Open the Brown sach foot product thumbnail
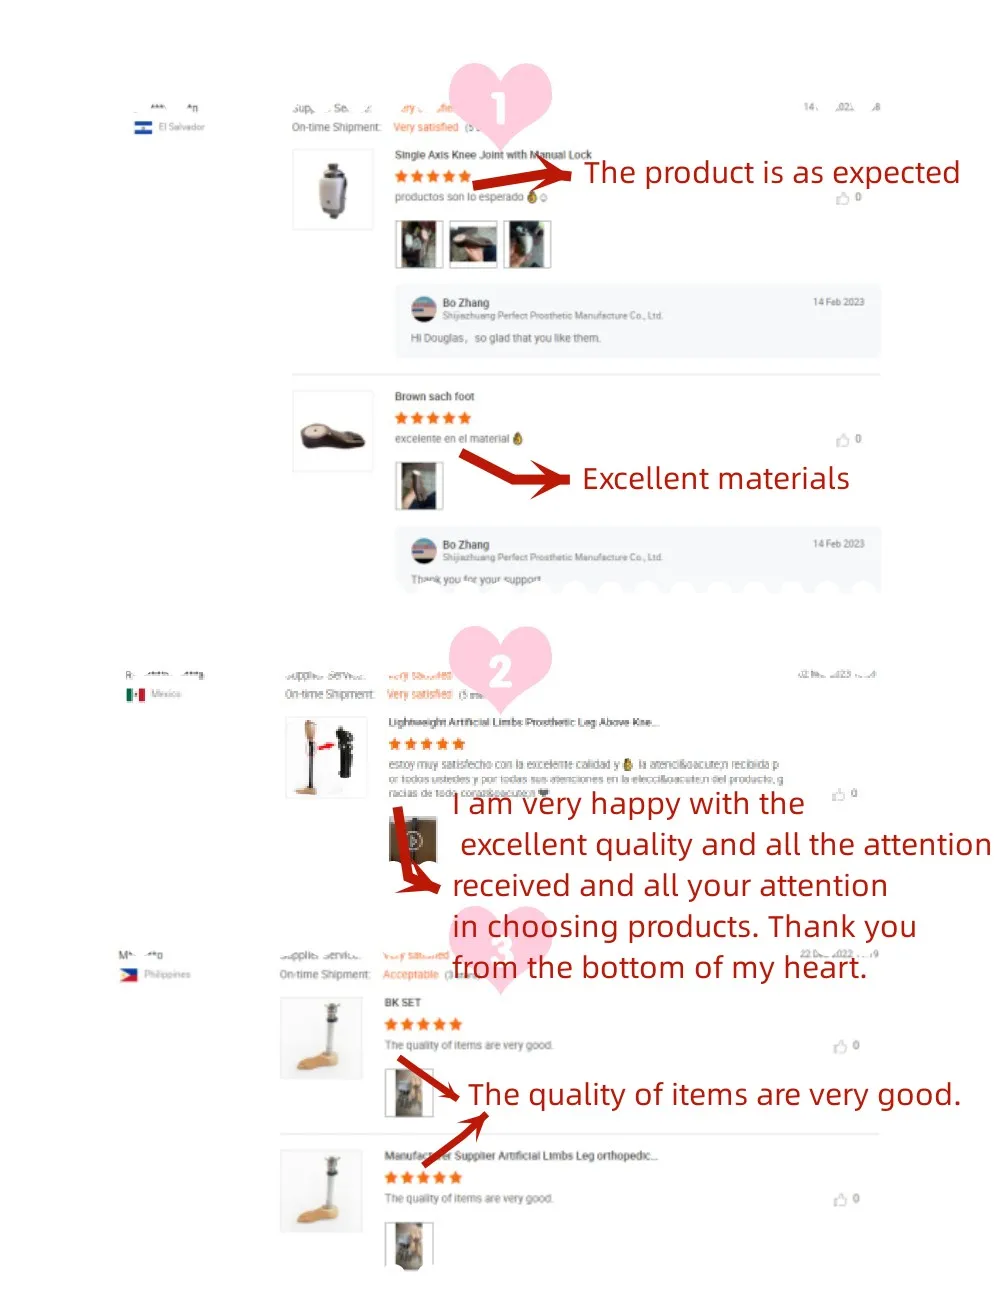Viewport: 1000px width, 1296px height. click(333, 432)
